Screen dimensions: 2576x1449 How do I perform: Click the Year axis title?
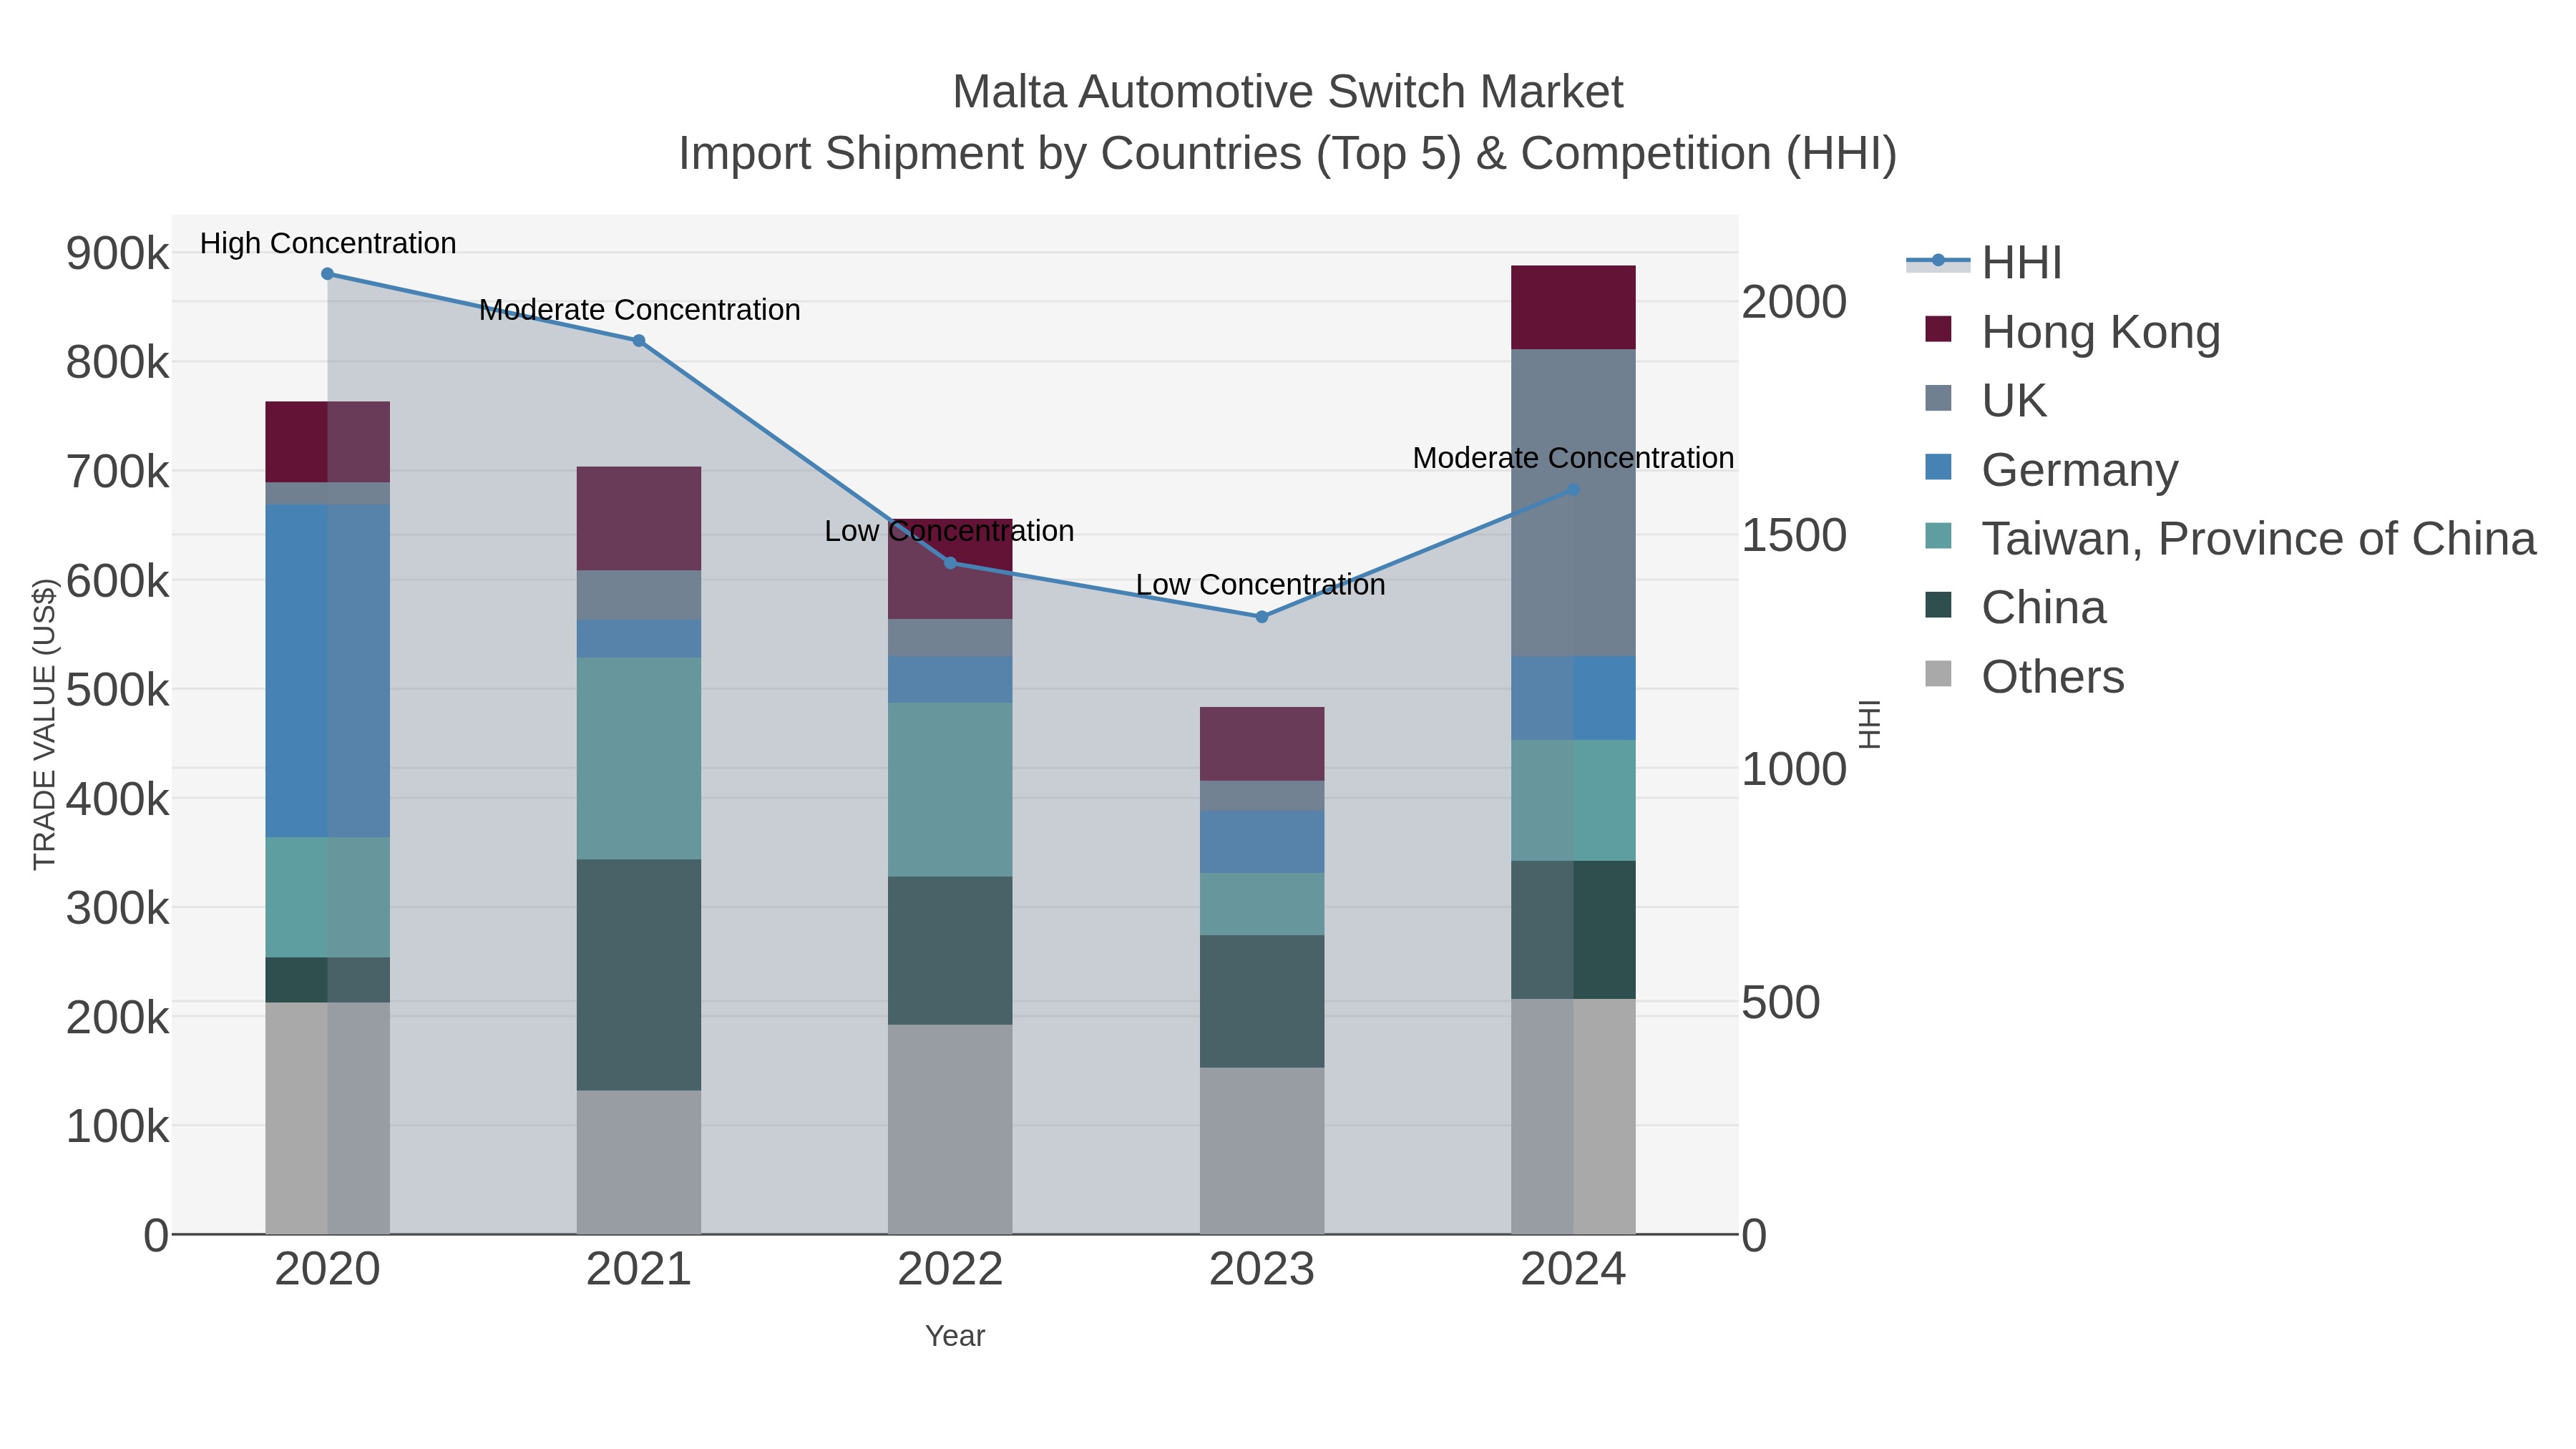click(x=955, y=1336)
